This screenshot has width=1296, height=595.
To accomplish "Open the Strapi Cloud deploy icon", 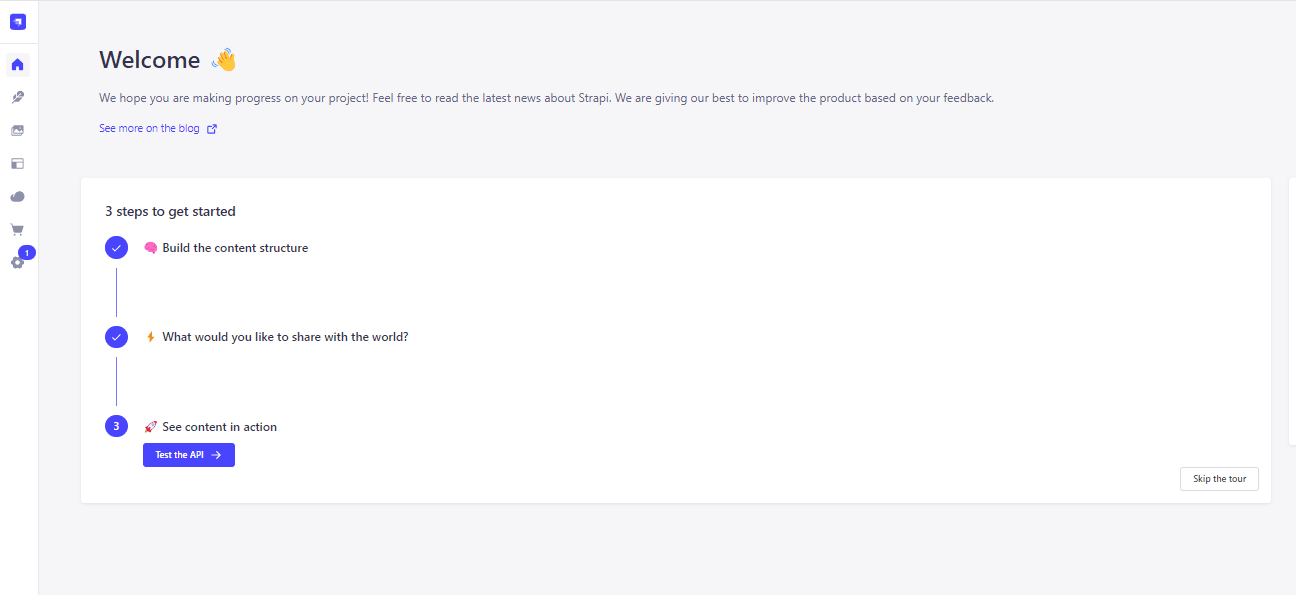I will coord(18,197).
